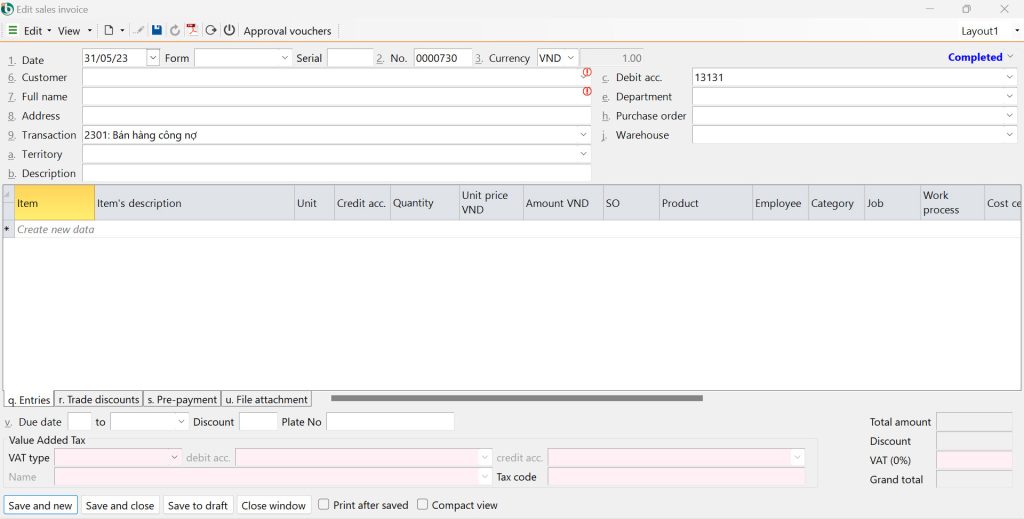The height and width of the screenshot is (519, 1024).
Task: Click the horizontal scrollbar below the grid
Action: tap(516, 398)
